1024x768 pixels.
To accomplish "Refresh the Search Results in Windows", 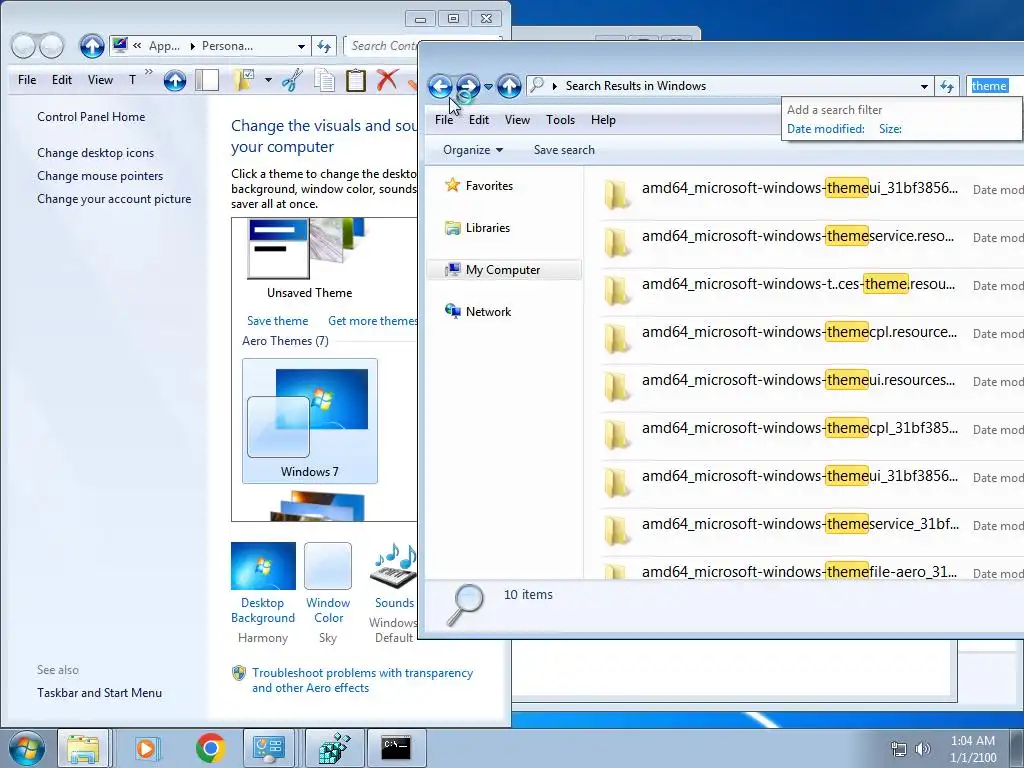I will click(x=947, y=86).
